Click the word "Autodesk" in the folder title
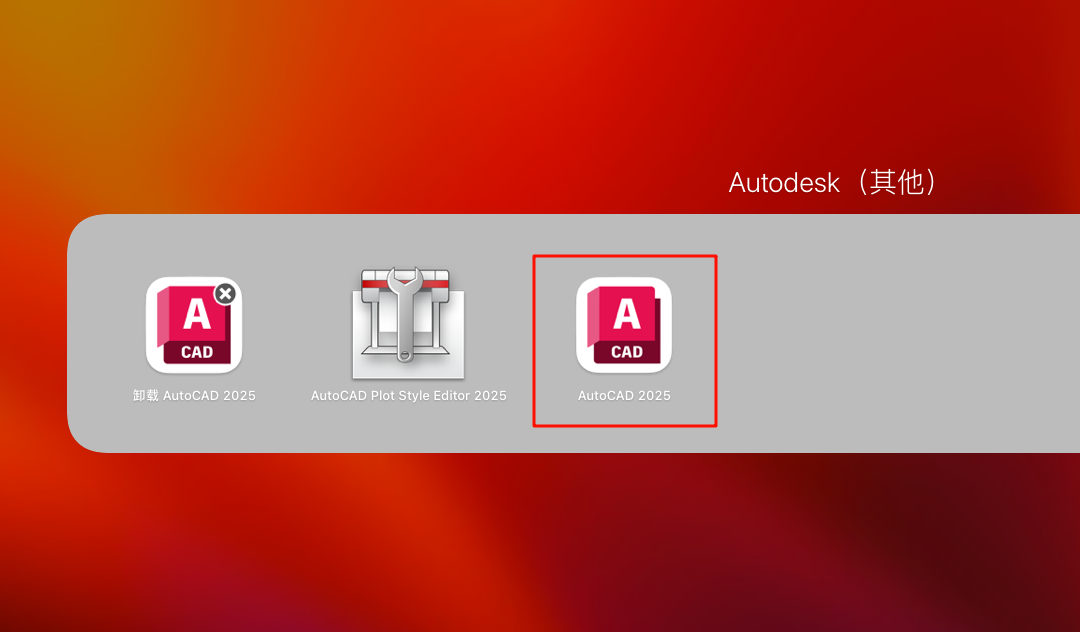1080x632 pixels. [x=784, y=183]
